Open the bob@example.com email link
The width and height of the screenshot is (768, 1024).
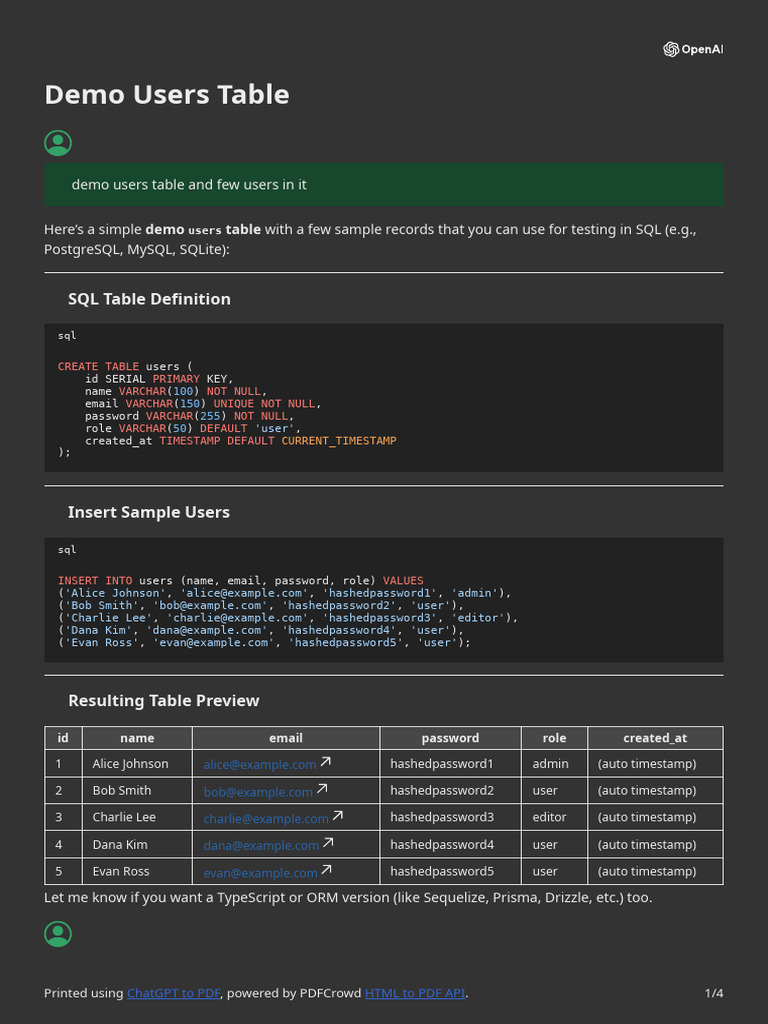pos(258,791)
